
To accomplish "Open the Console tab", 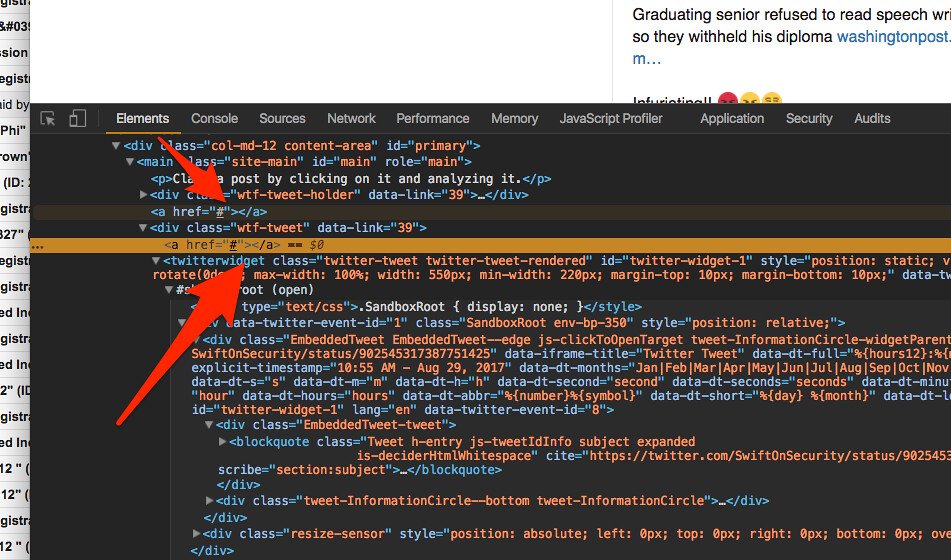I will pos(214,118).
